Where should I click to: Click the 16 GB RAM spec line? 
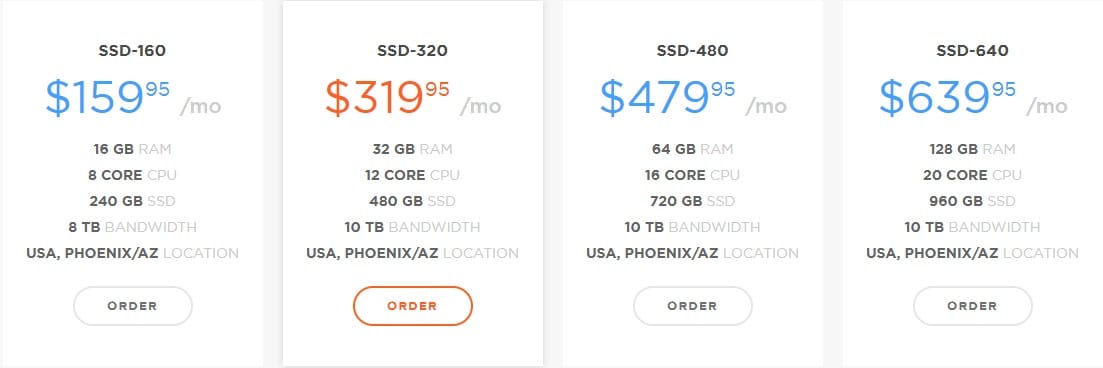point(132,149)
